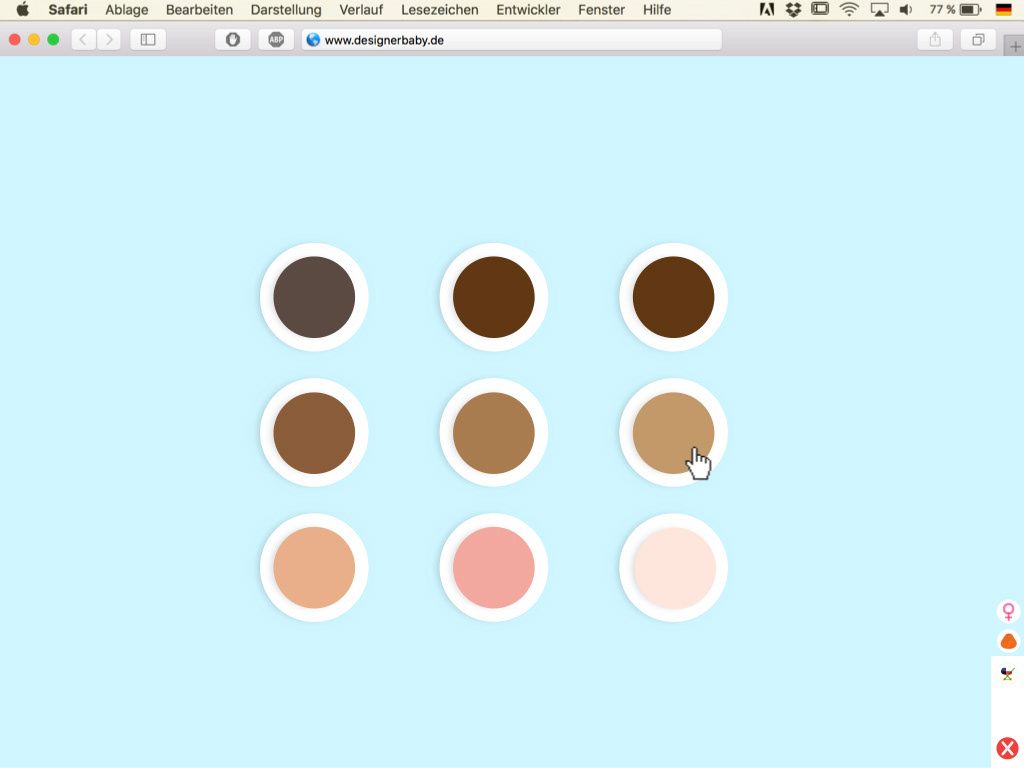1024x768 pixels.
Task: Click the German flag input source
Action: pyautogui.click(x=1004, y=10)
